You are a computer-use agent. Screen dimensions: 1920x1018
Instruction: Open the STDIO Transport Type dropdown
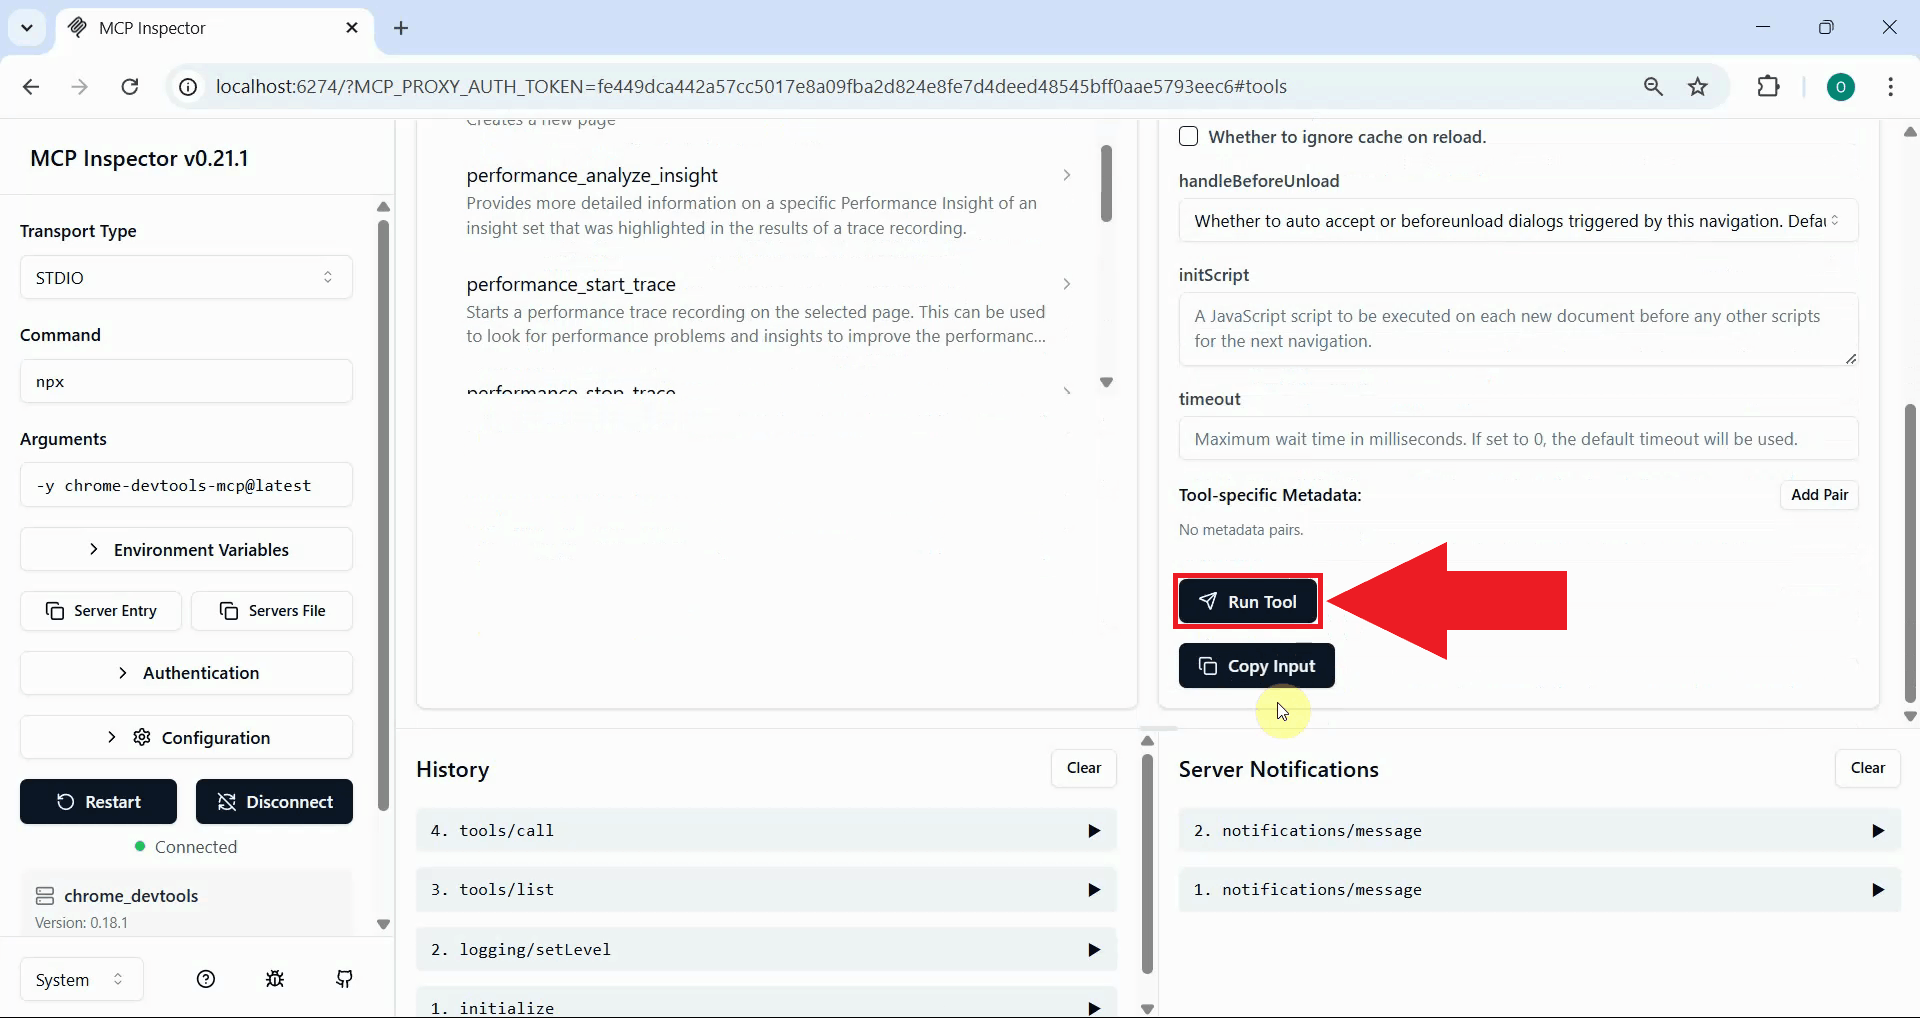pos(186,277)
